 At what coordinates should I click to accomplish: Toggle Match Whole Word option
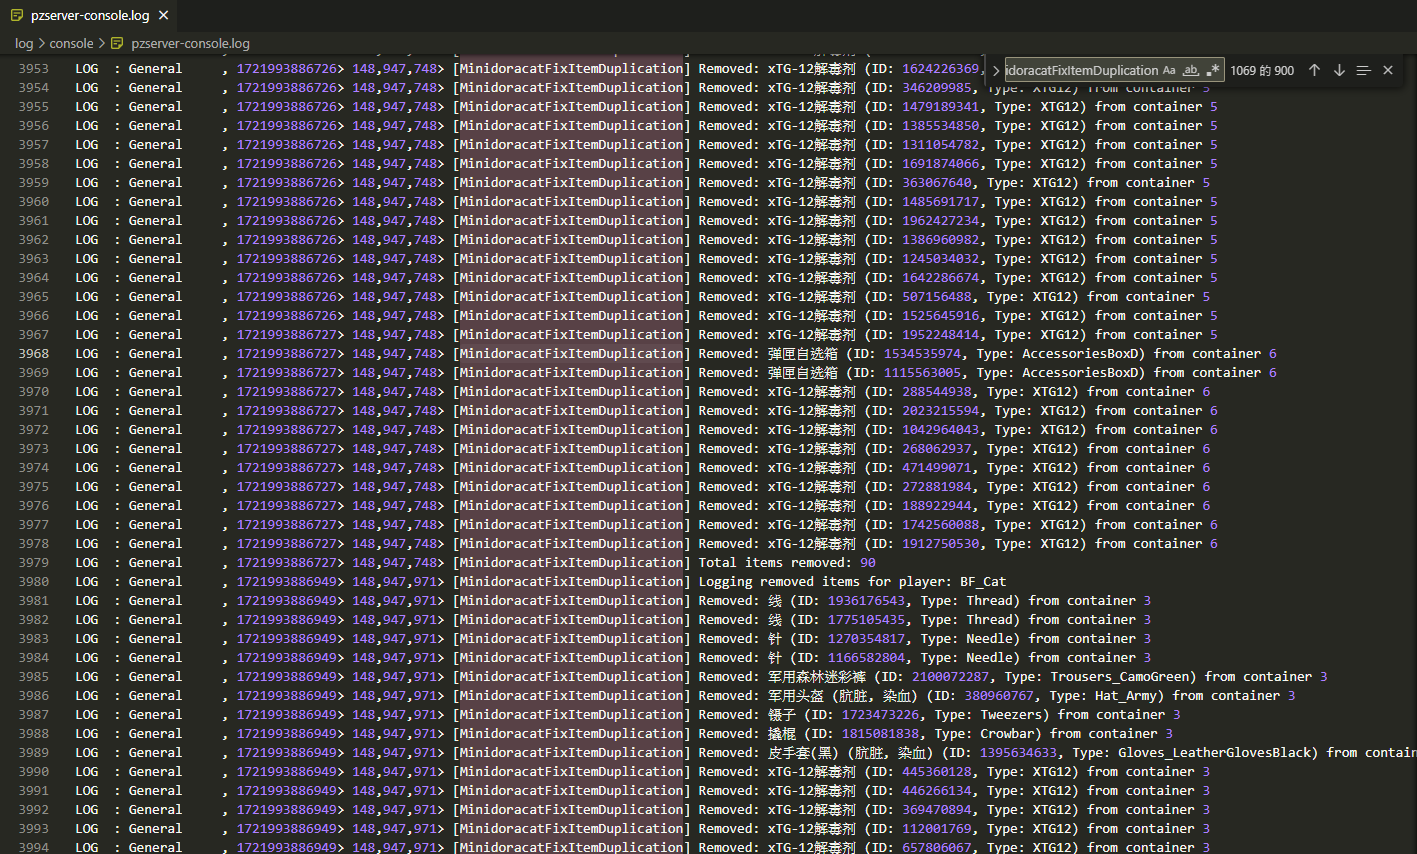[x=1191, y=70]
